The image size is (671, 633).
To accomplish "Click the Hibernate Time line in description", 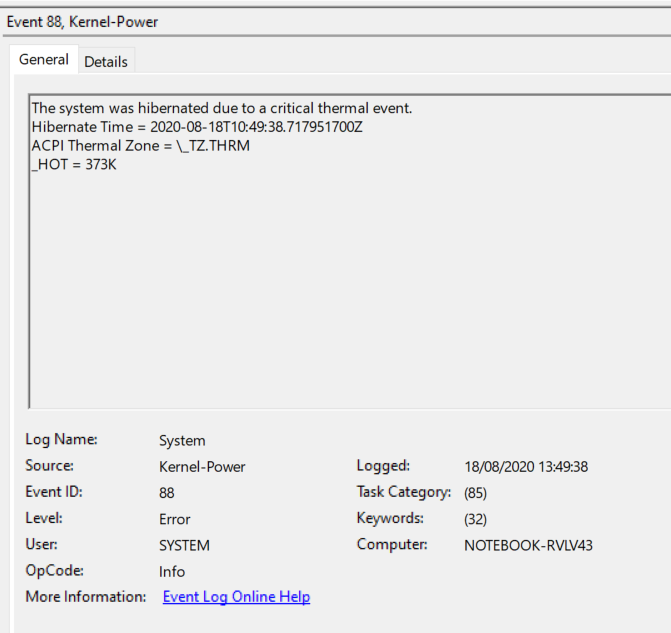I will pyautogui.click(x=197, y=127).
